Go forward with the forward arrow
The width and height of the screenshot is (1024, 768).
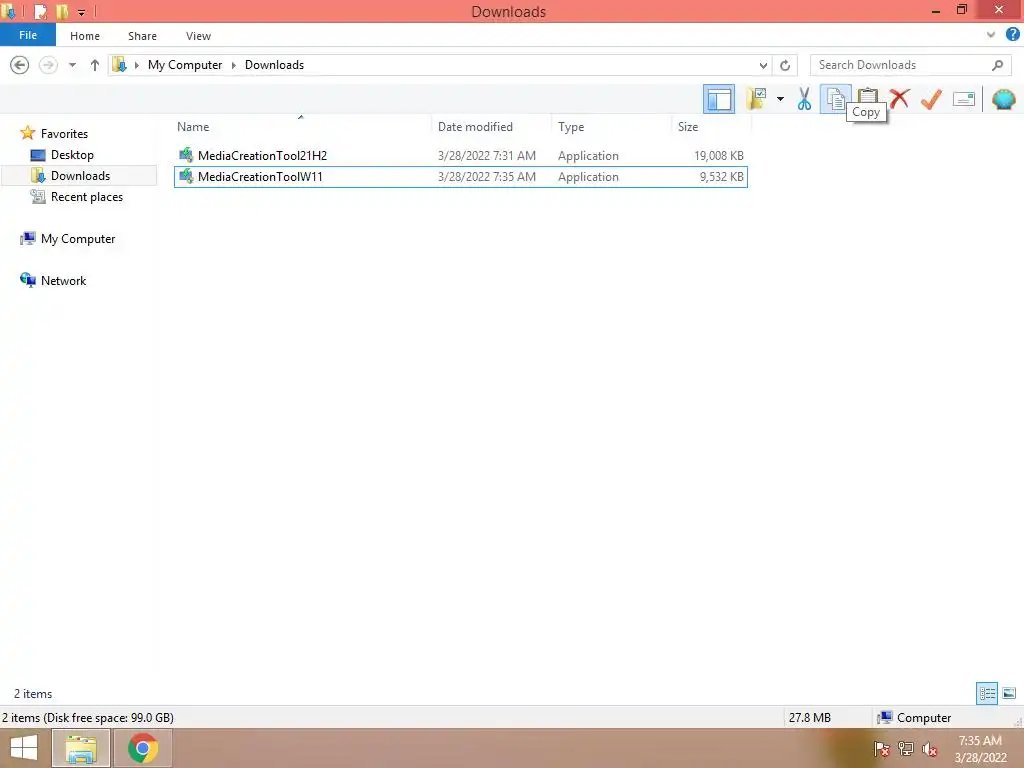(x=48, y=65)
